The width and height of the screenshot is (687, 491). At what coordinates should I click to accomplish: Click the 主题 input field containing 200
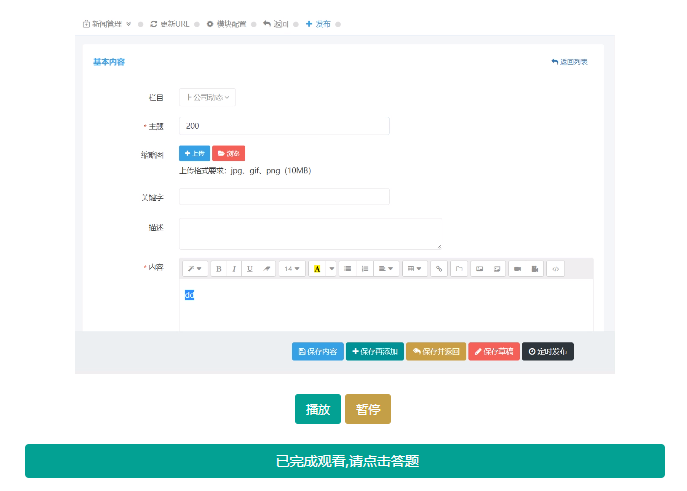coord(284,126)
